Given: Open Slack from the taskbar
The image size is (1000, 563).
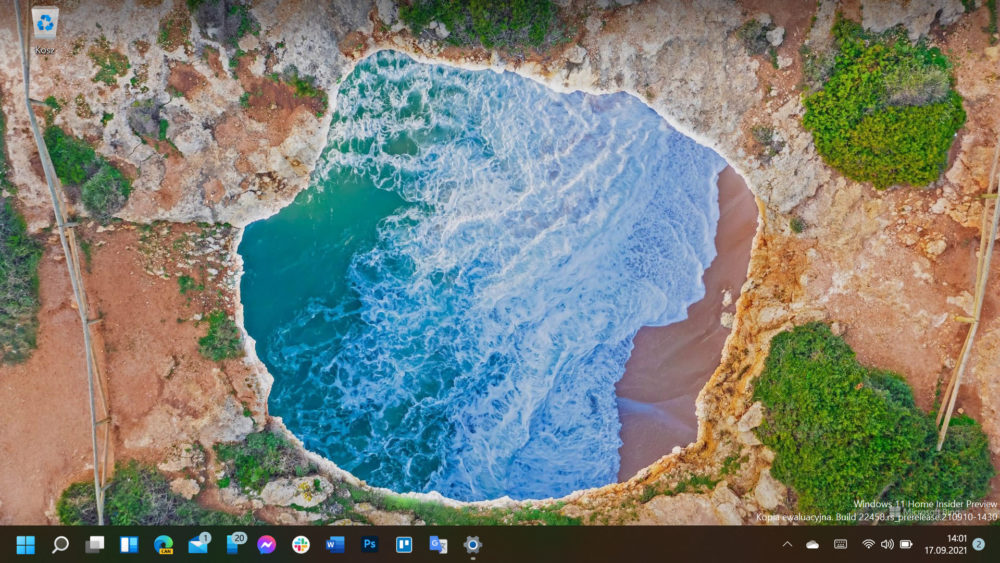Looking at the screenshot, I should (x=301, y=545).
